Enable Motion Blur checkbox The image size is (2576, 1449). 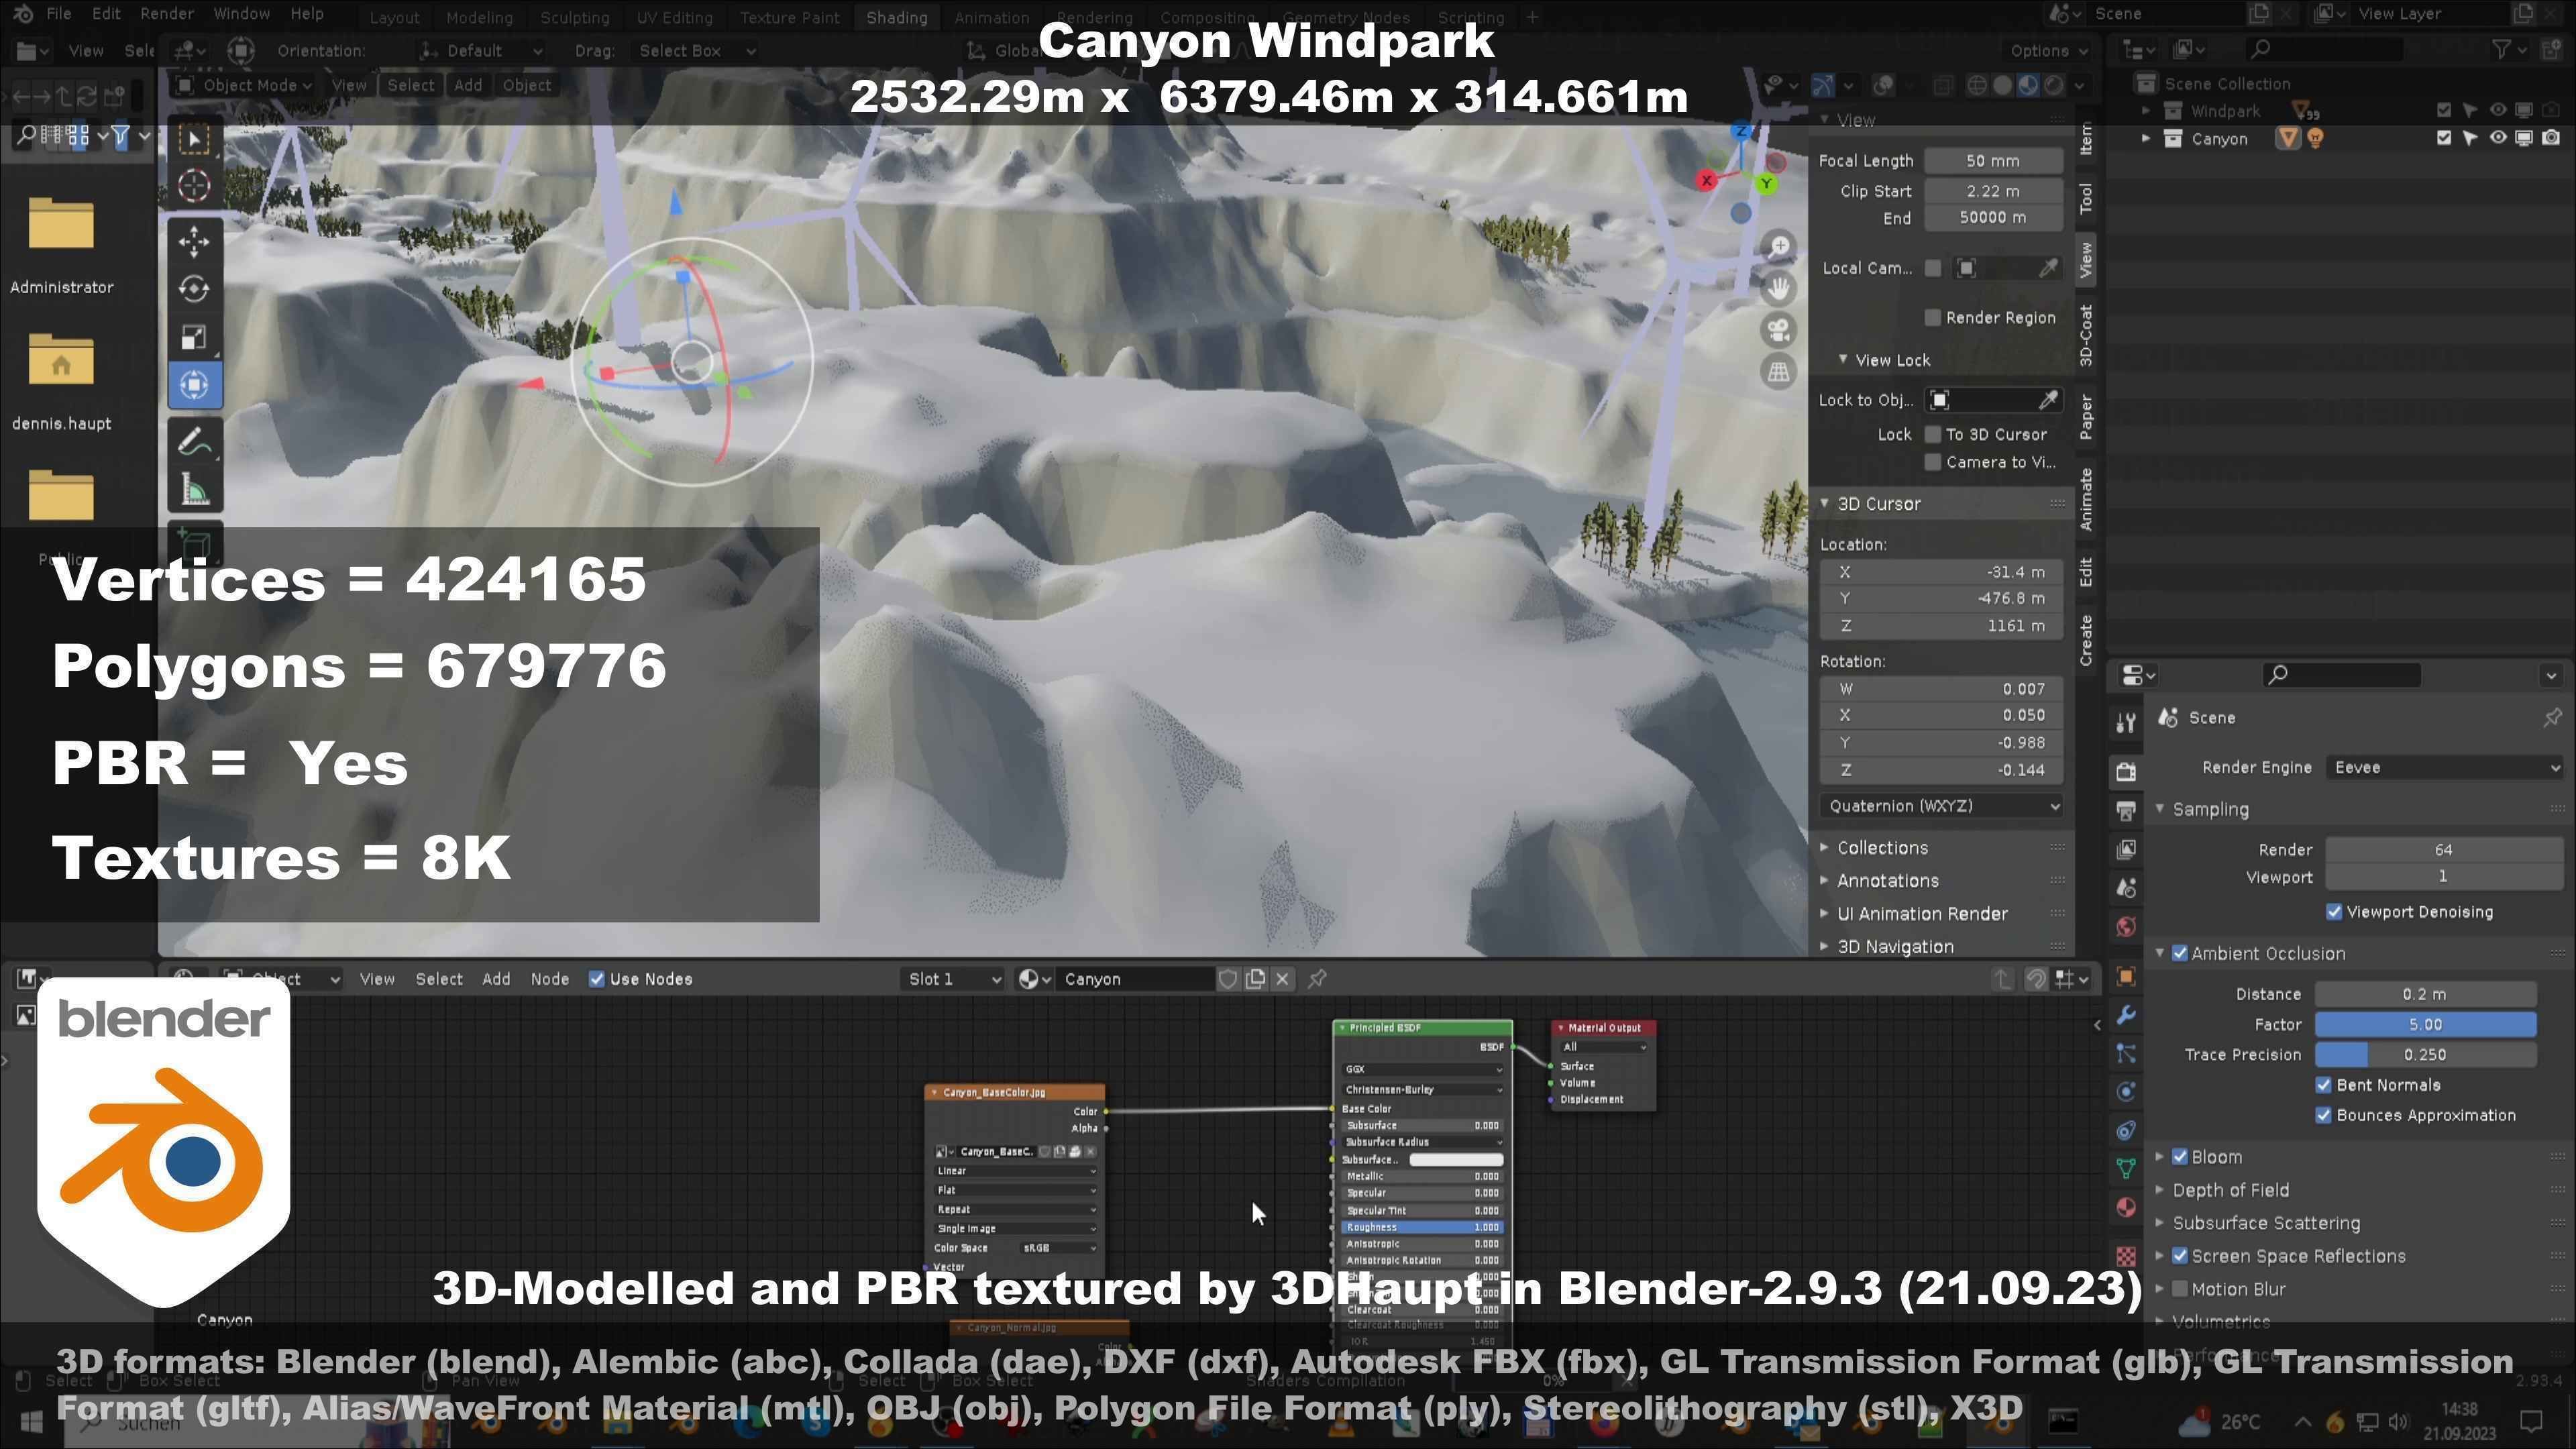2180,1290
